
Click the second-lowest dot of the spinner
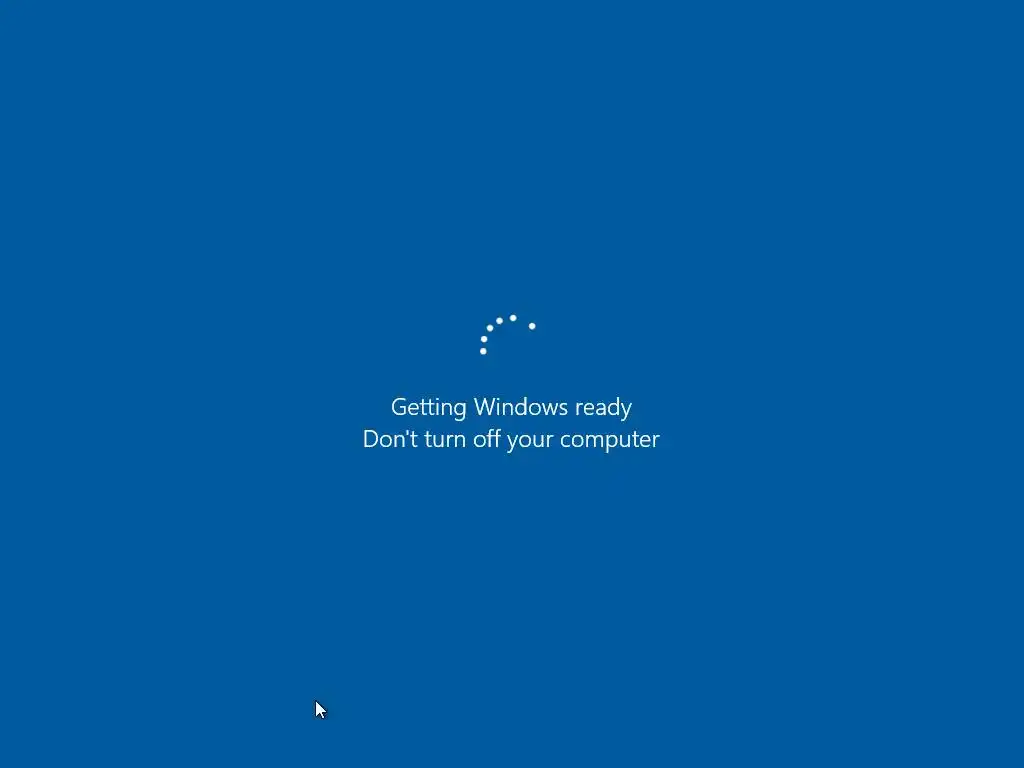pos(484,339)
